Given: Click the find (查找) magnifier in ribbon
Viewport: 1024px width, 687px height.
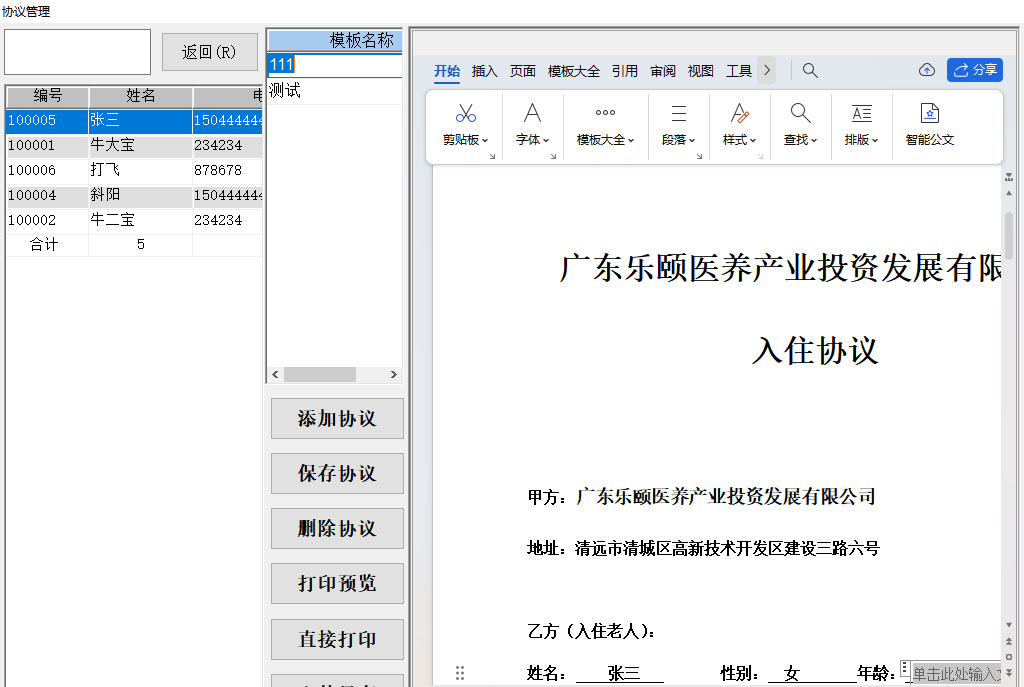Looking at the screenshot, I should (800, 114).
